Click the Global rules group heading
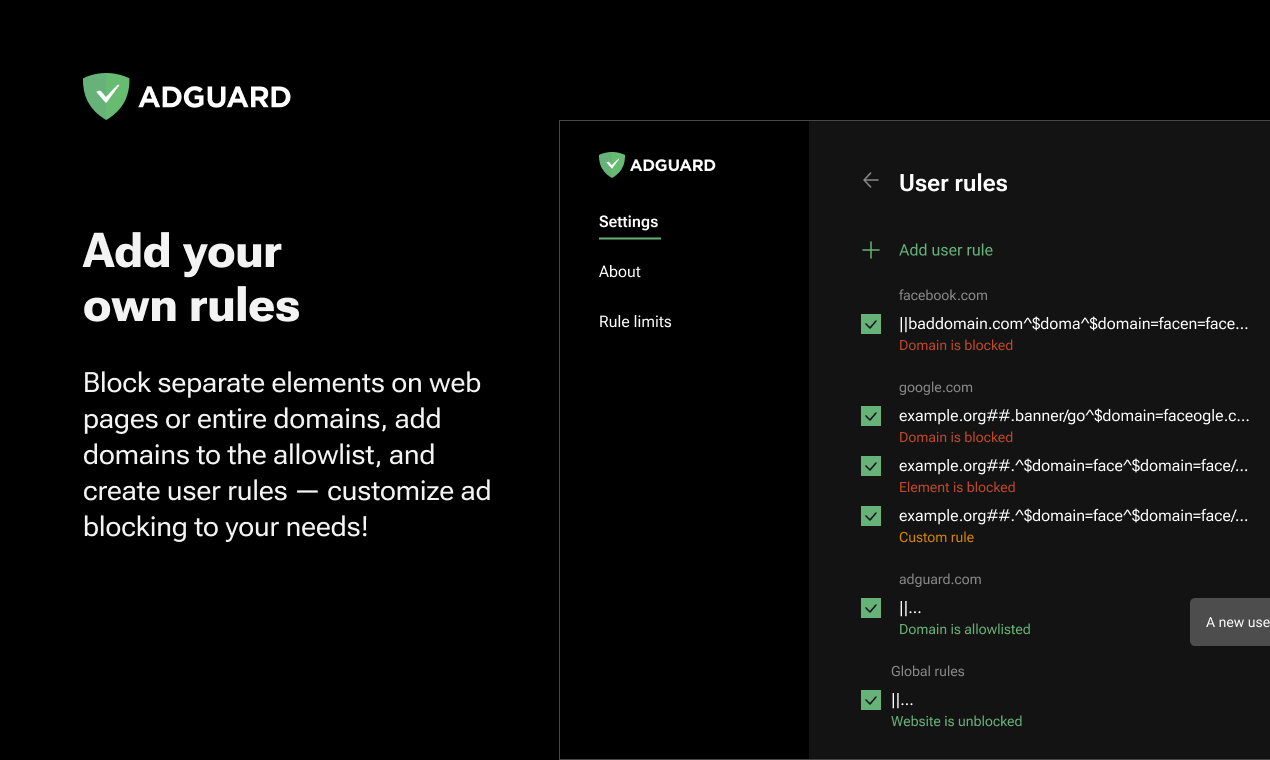1270x760 pixels. click(928, 671)
